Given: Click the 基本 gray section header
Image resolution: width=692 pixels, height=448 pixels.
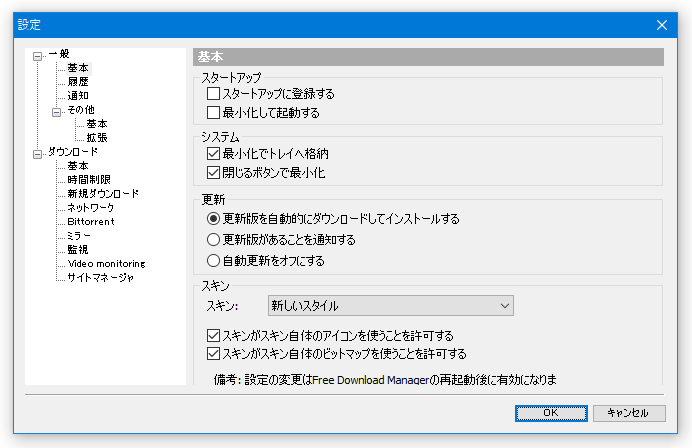Looking at the screenshot, I should [x=428, y=57].
